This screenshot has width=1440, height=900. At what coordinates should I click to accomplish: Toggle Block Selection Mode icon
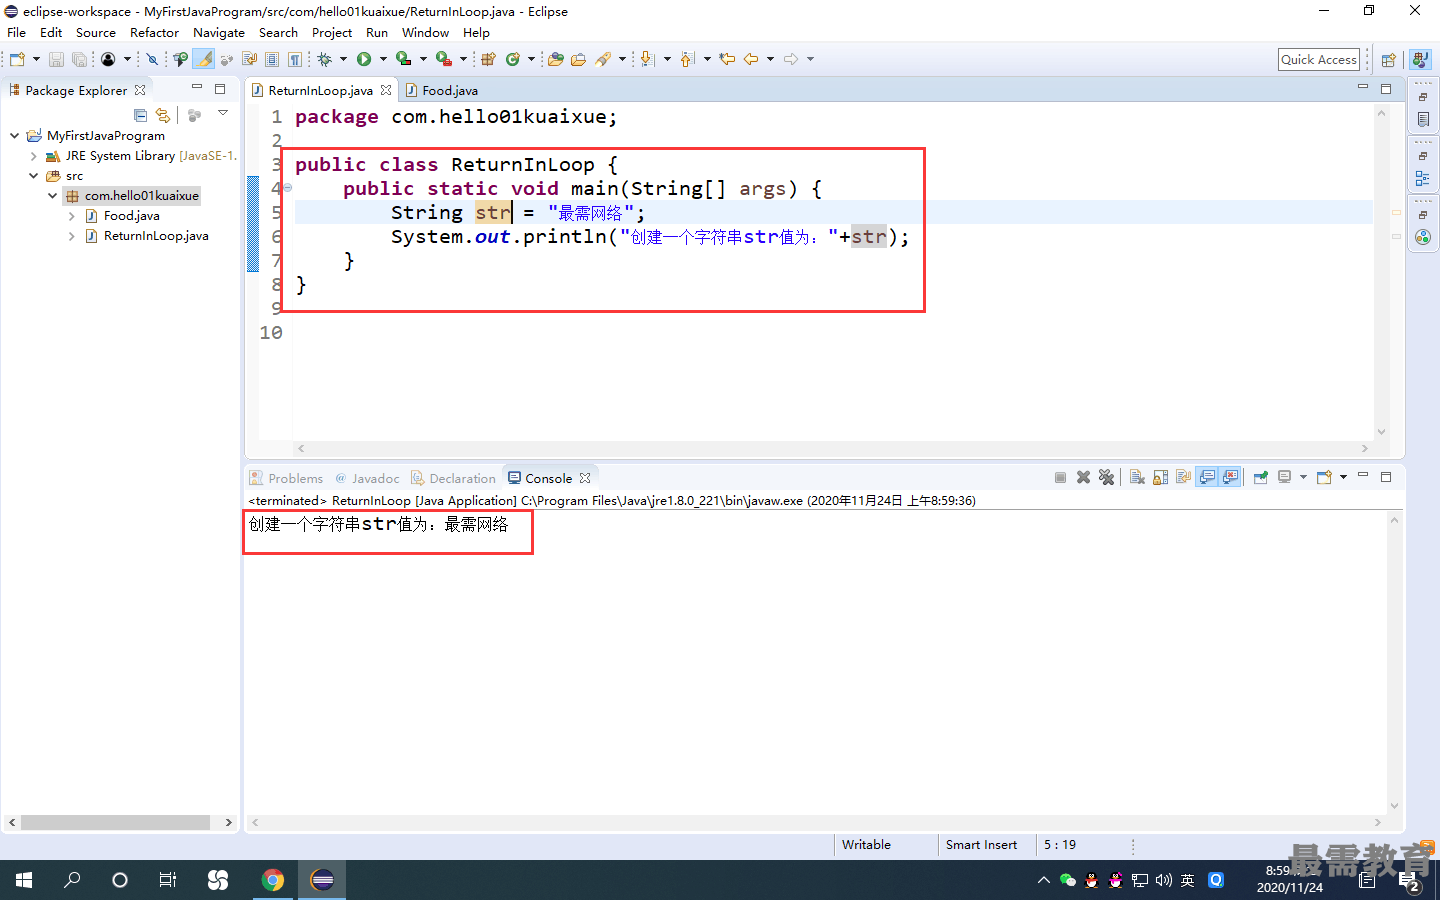tap(272, 59)
